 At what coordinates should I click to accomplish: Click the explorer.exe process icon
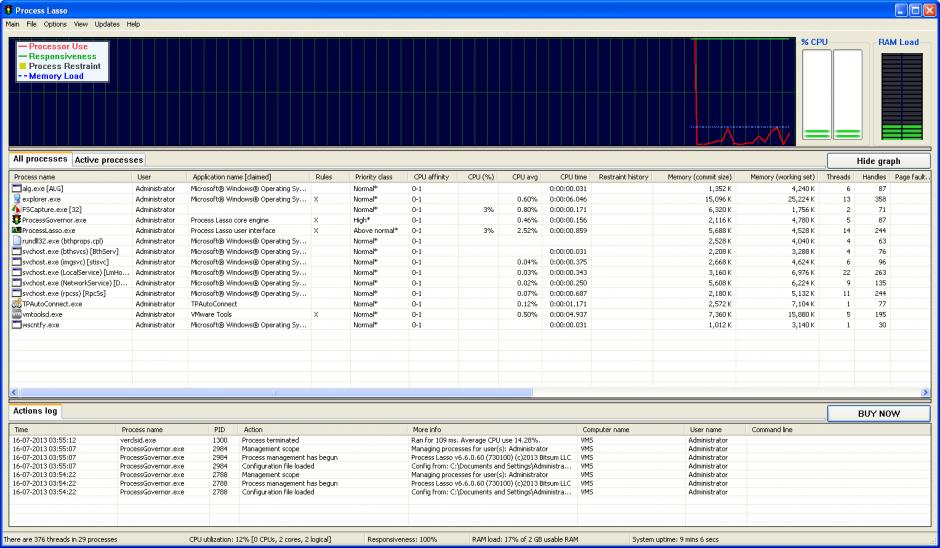(17, 199)
